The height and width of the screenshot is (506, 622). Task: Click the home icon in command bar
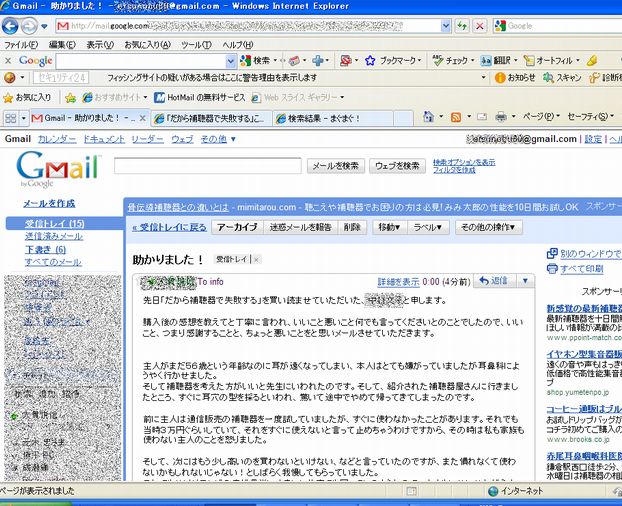click(x=428, y=117)
